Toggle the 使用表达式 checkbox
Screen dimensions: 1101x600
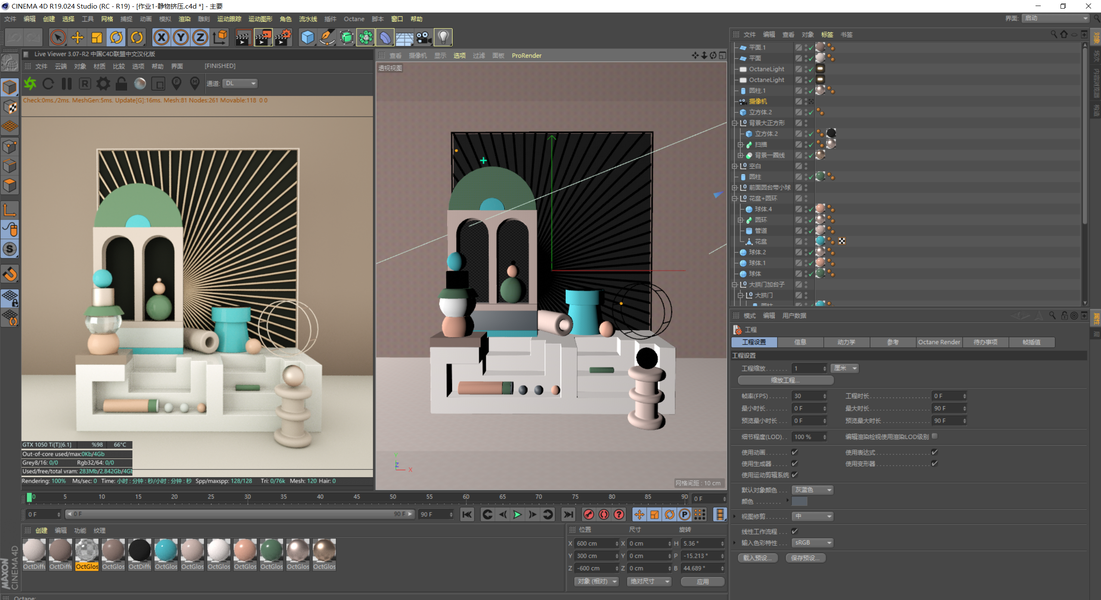[935, 452]
